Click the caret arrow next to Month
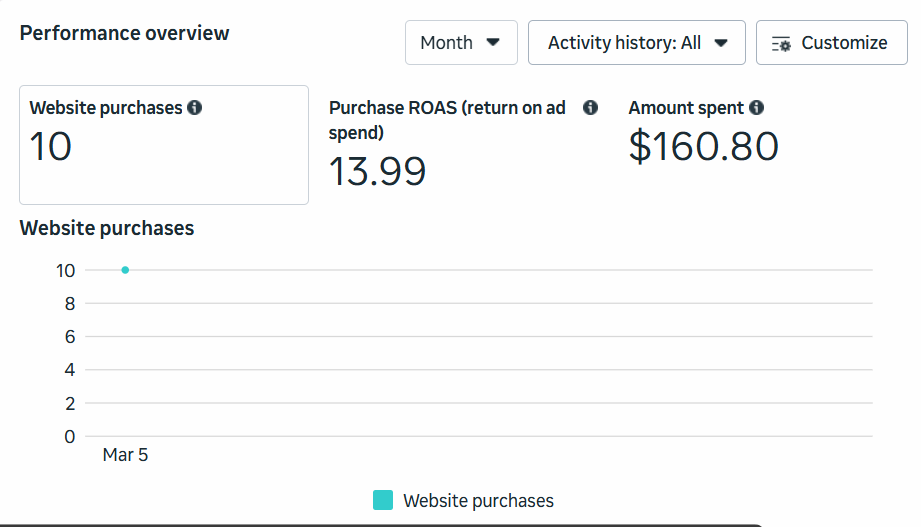Viewport: 921px width, 527px height. tap(493, 43)
